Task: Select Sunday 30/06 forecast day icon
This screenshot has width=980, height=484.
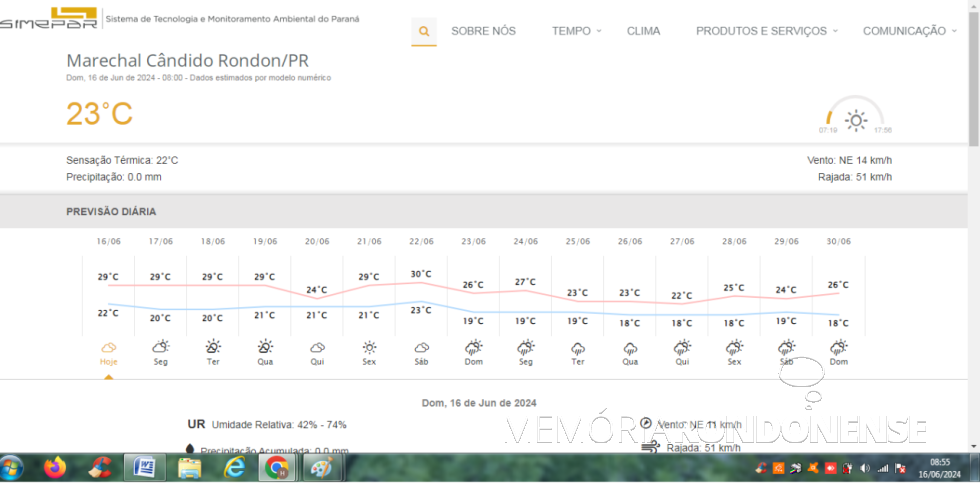Action: [838, 347]
